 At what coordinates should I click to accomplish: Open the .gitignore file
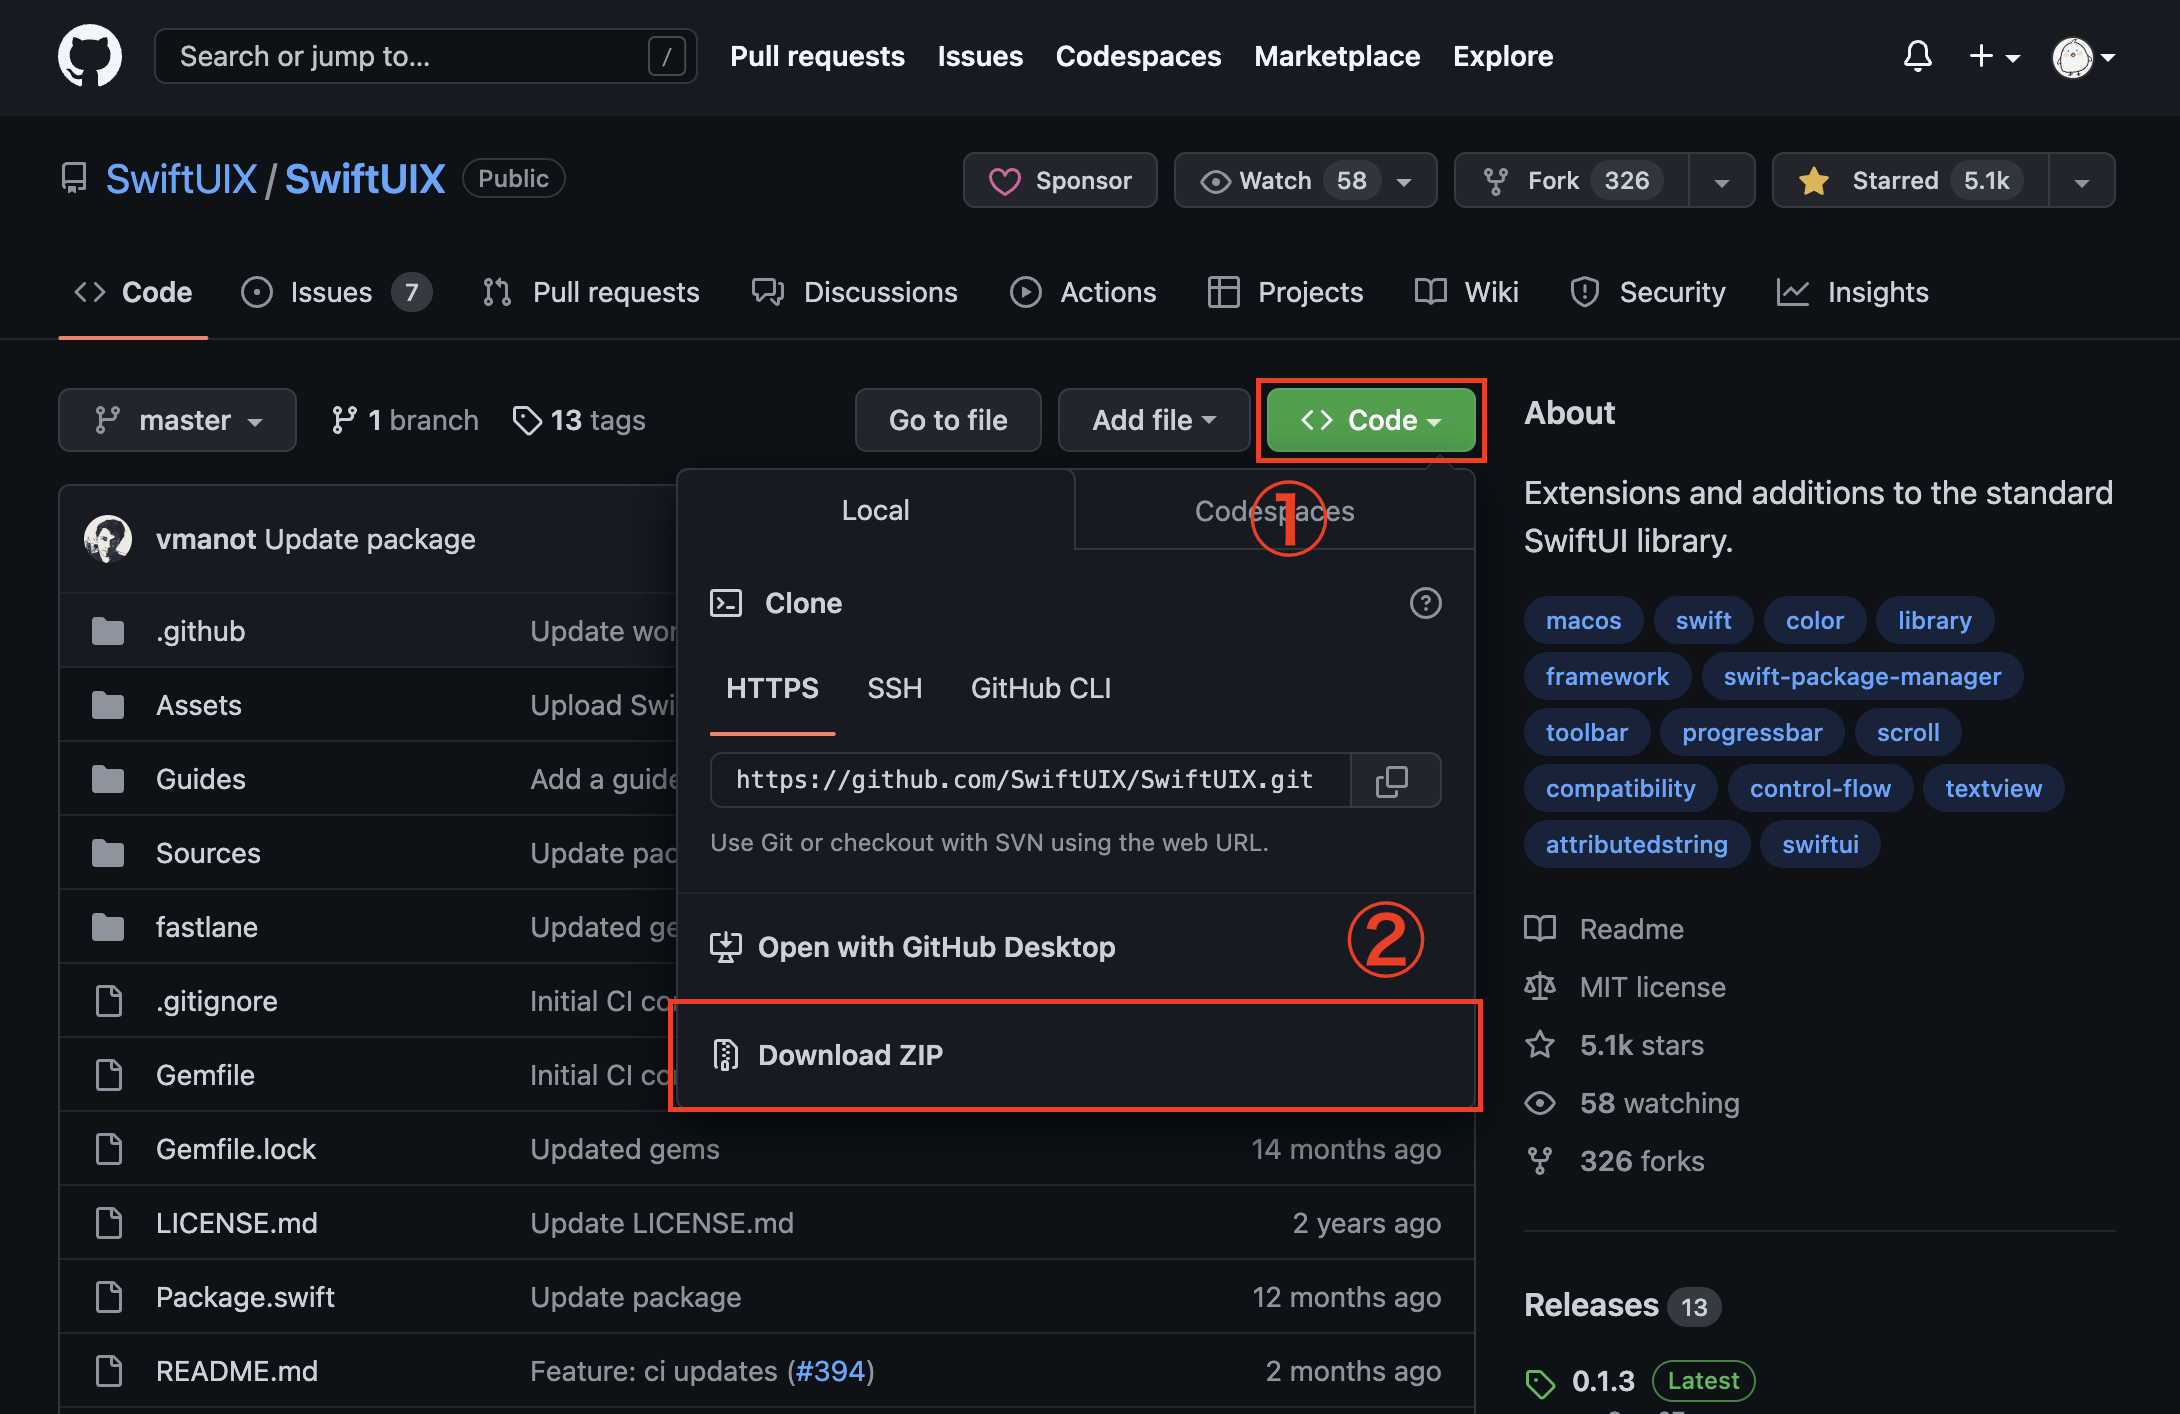[x=217, y=1001]
